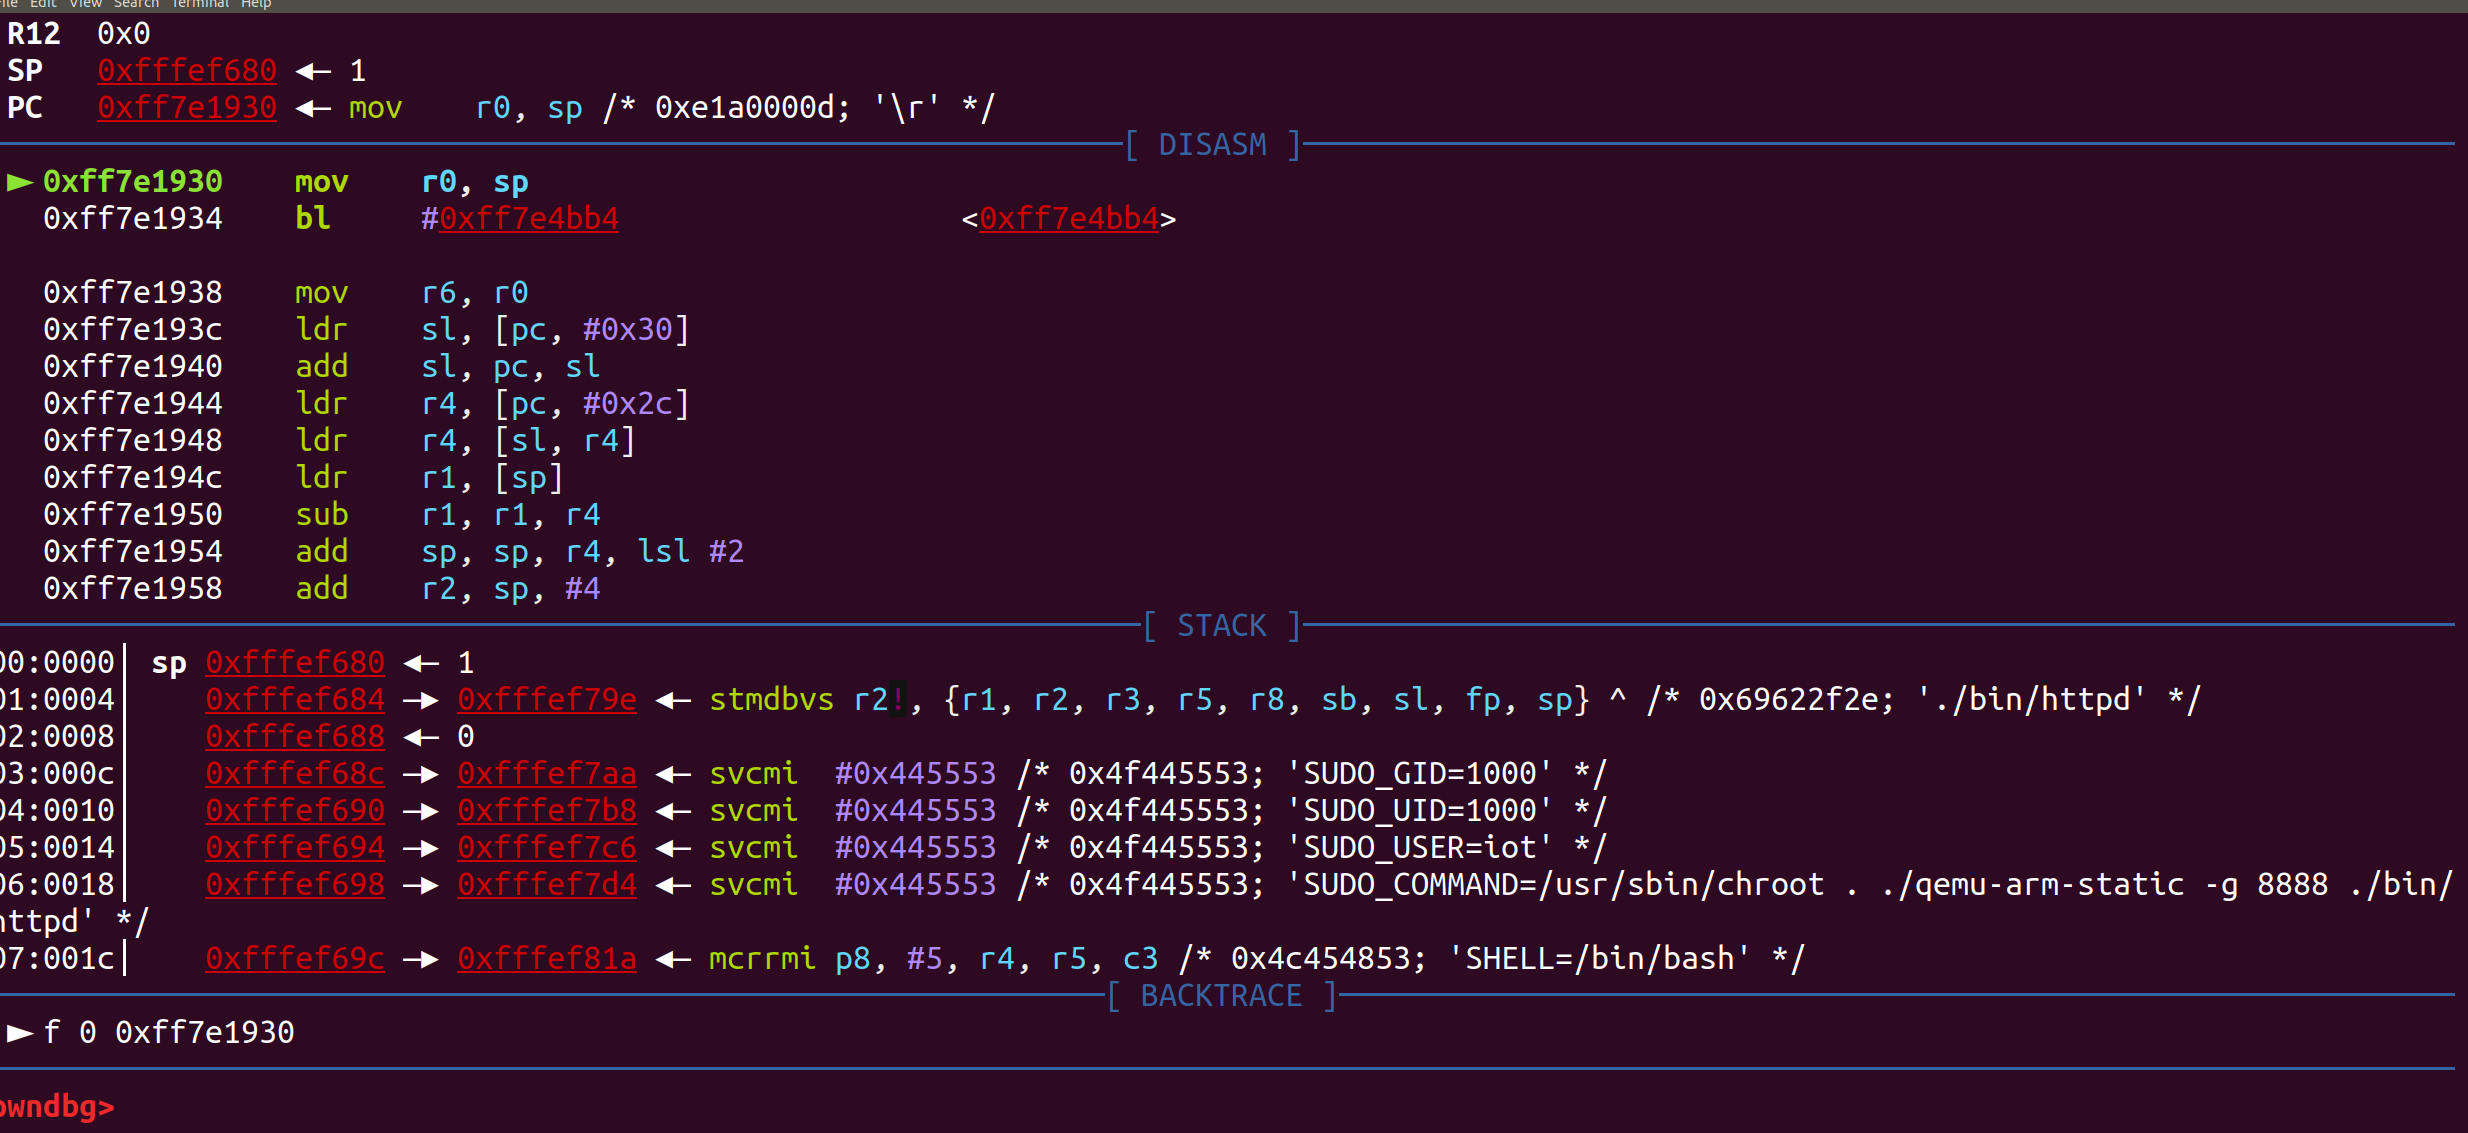
Task: Open the View menu
Action: coord(85,4)
